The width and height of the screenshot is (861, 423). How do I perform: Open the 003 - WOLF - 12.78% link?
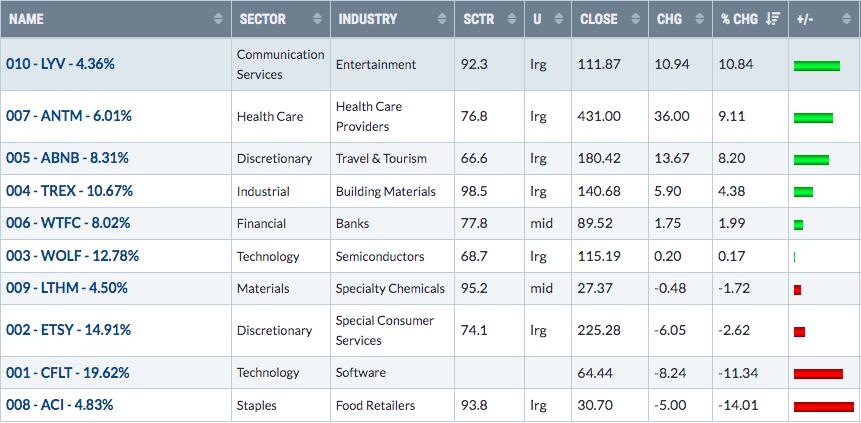click(72, 256)
